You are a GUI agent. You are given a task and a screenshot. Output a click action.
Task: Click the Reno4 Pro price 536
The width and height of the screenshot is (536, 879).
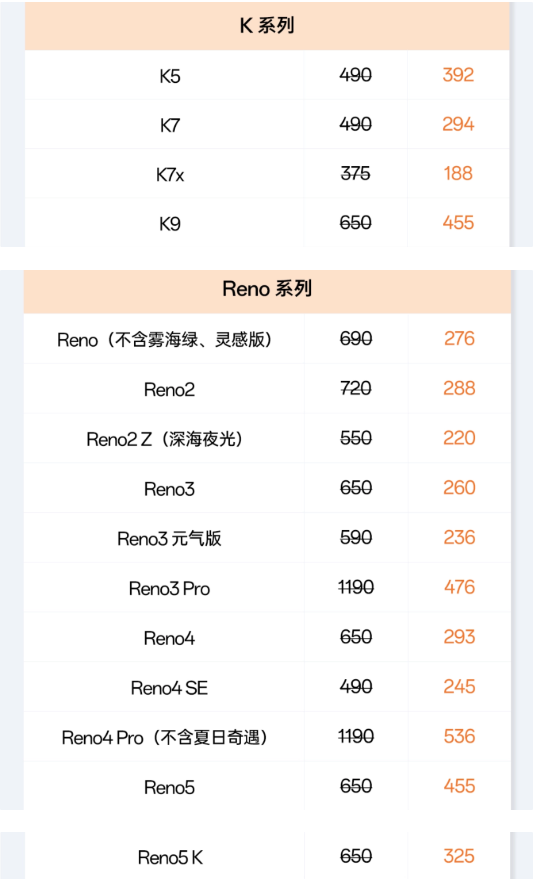coord(459,736)
